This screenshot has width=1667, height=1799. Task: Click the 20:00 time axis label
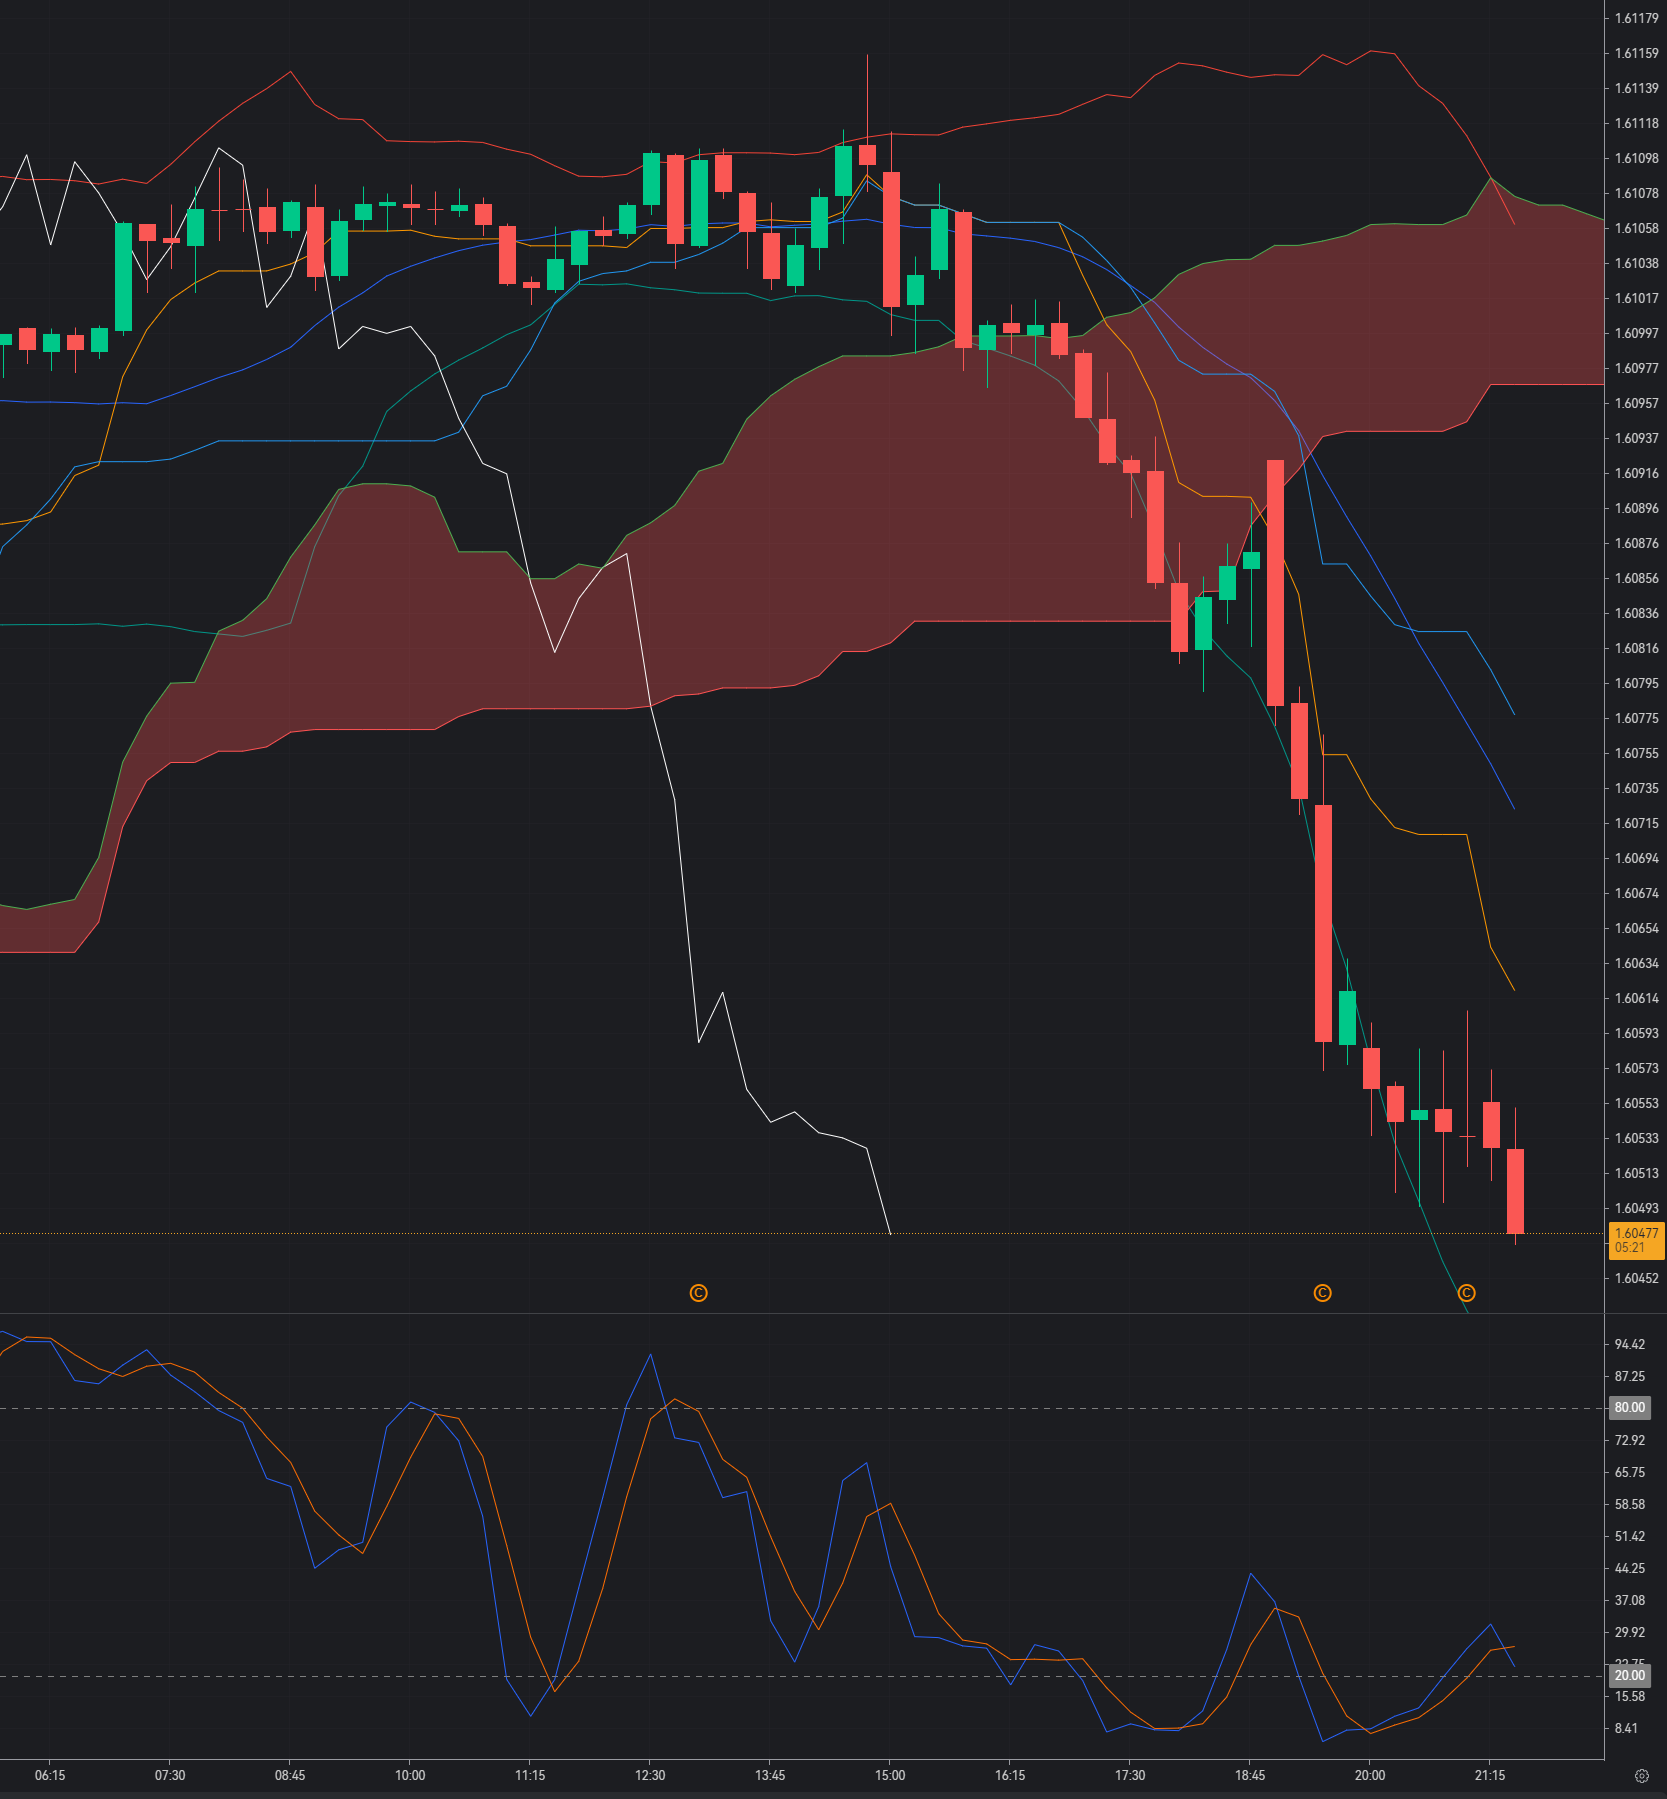coord(1370,1775)
